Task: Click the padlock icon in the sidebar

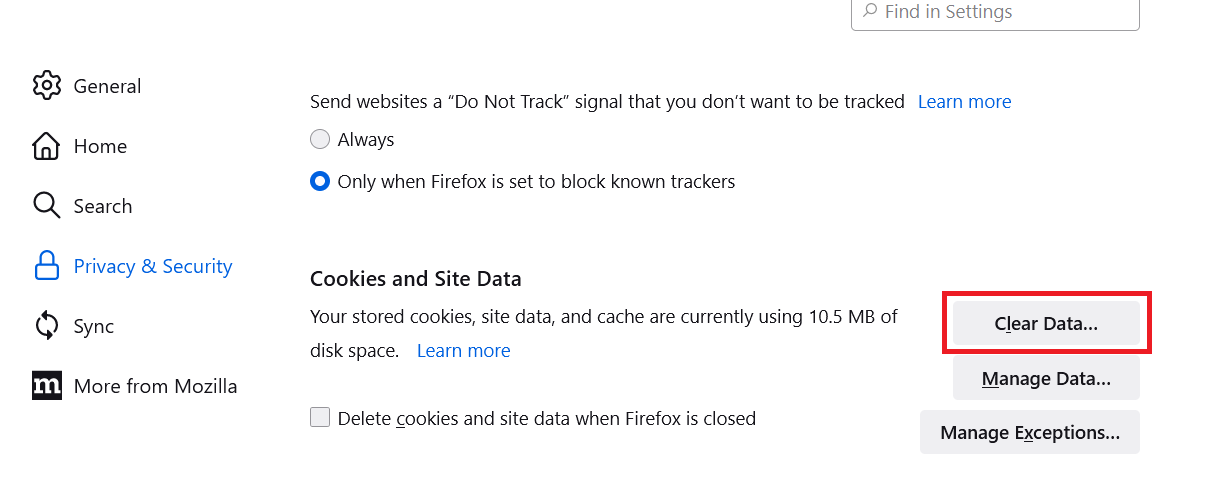Action: click(x=47, y=266)
